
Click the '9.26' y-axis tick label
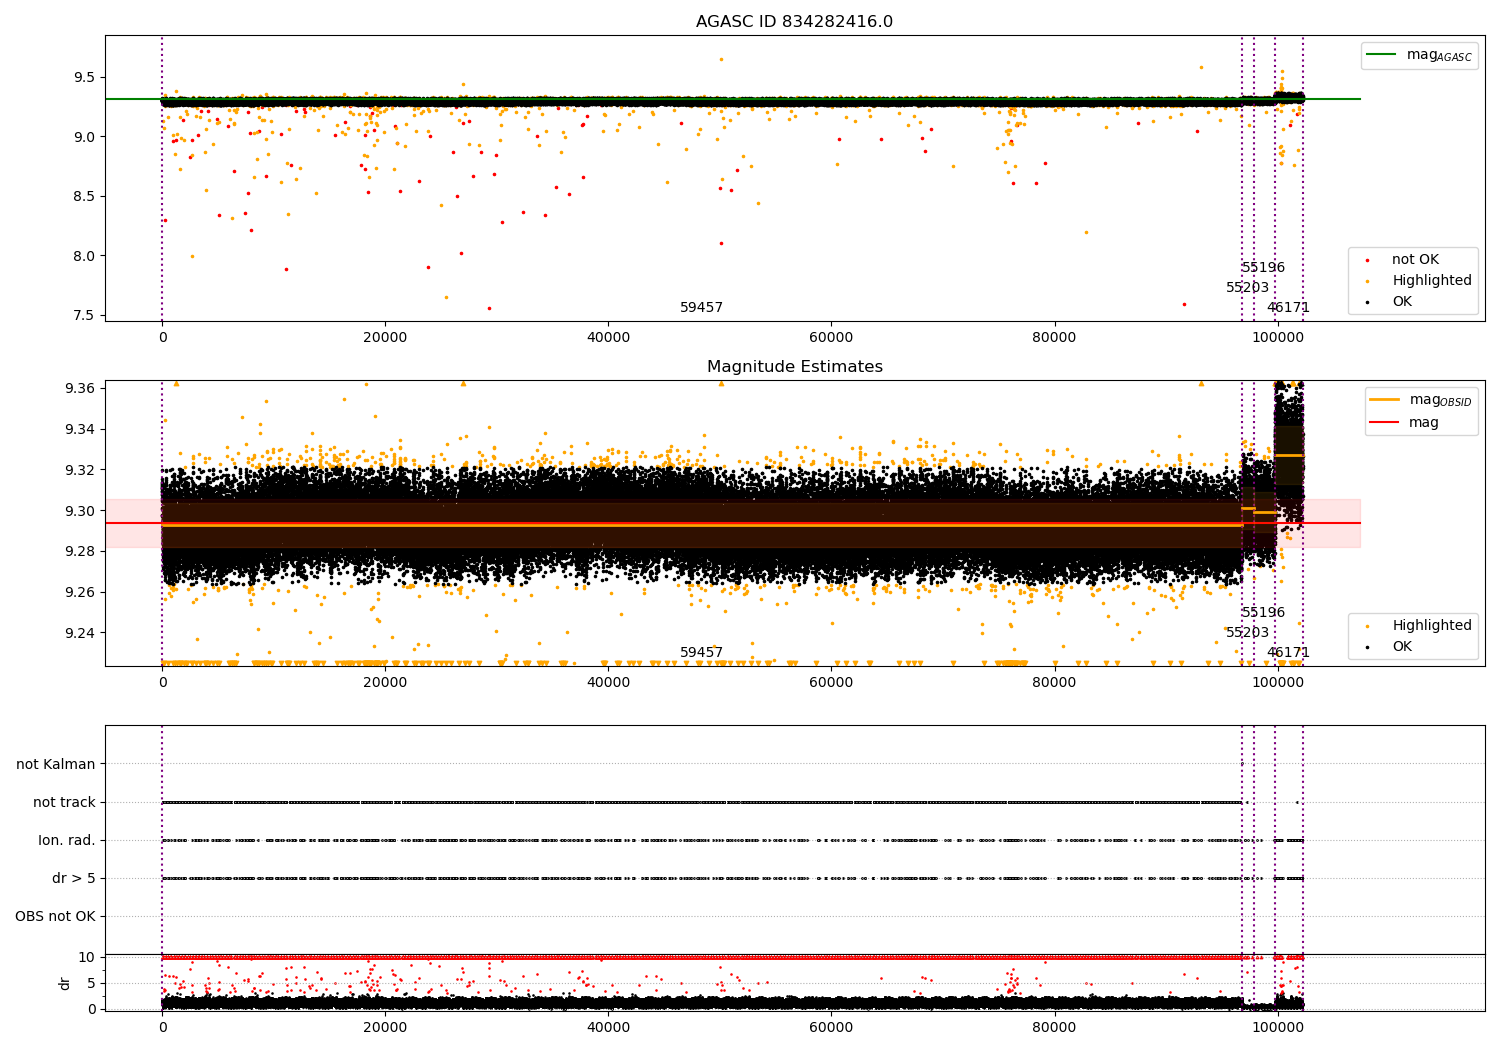(x=79, y=592)
